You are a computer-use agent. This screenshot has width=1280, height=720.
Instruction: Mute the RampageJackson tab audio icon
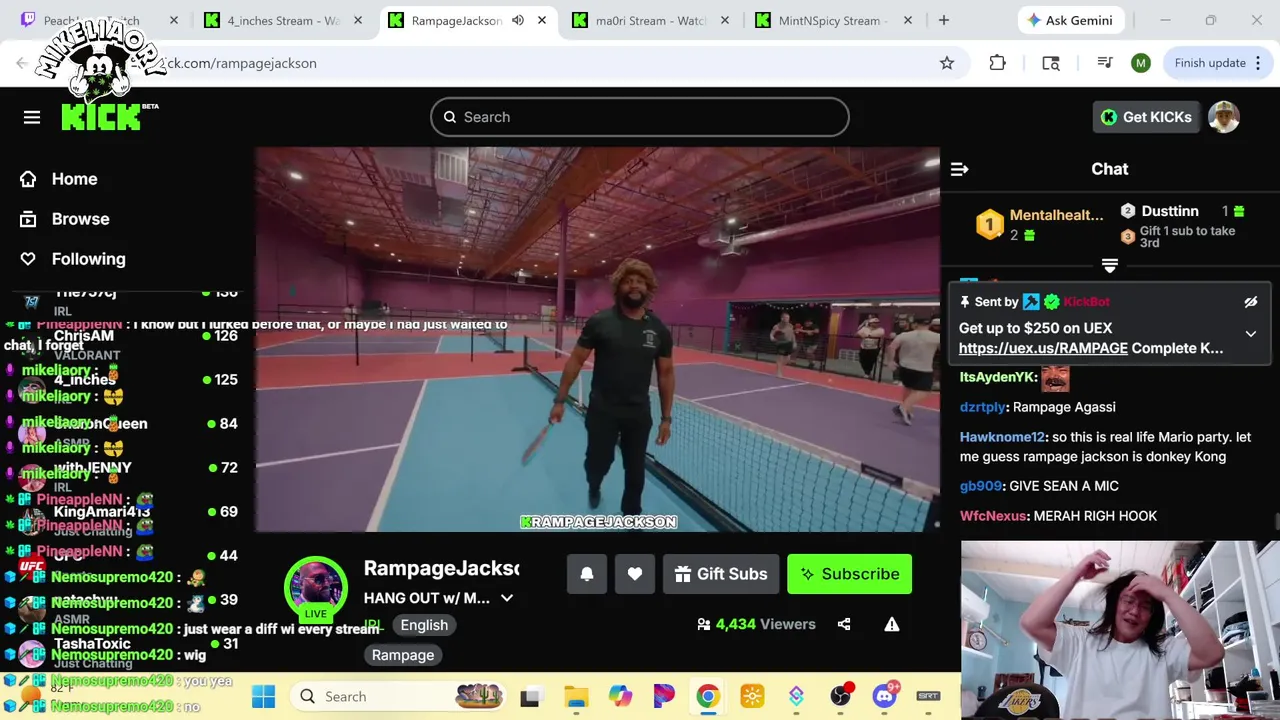pos(518,20)
